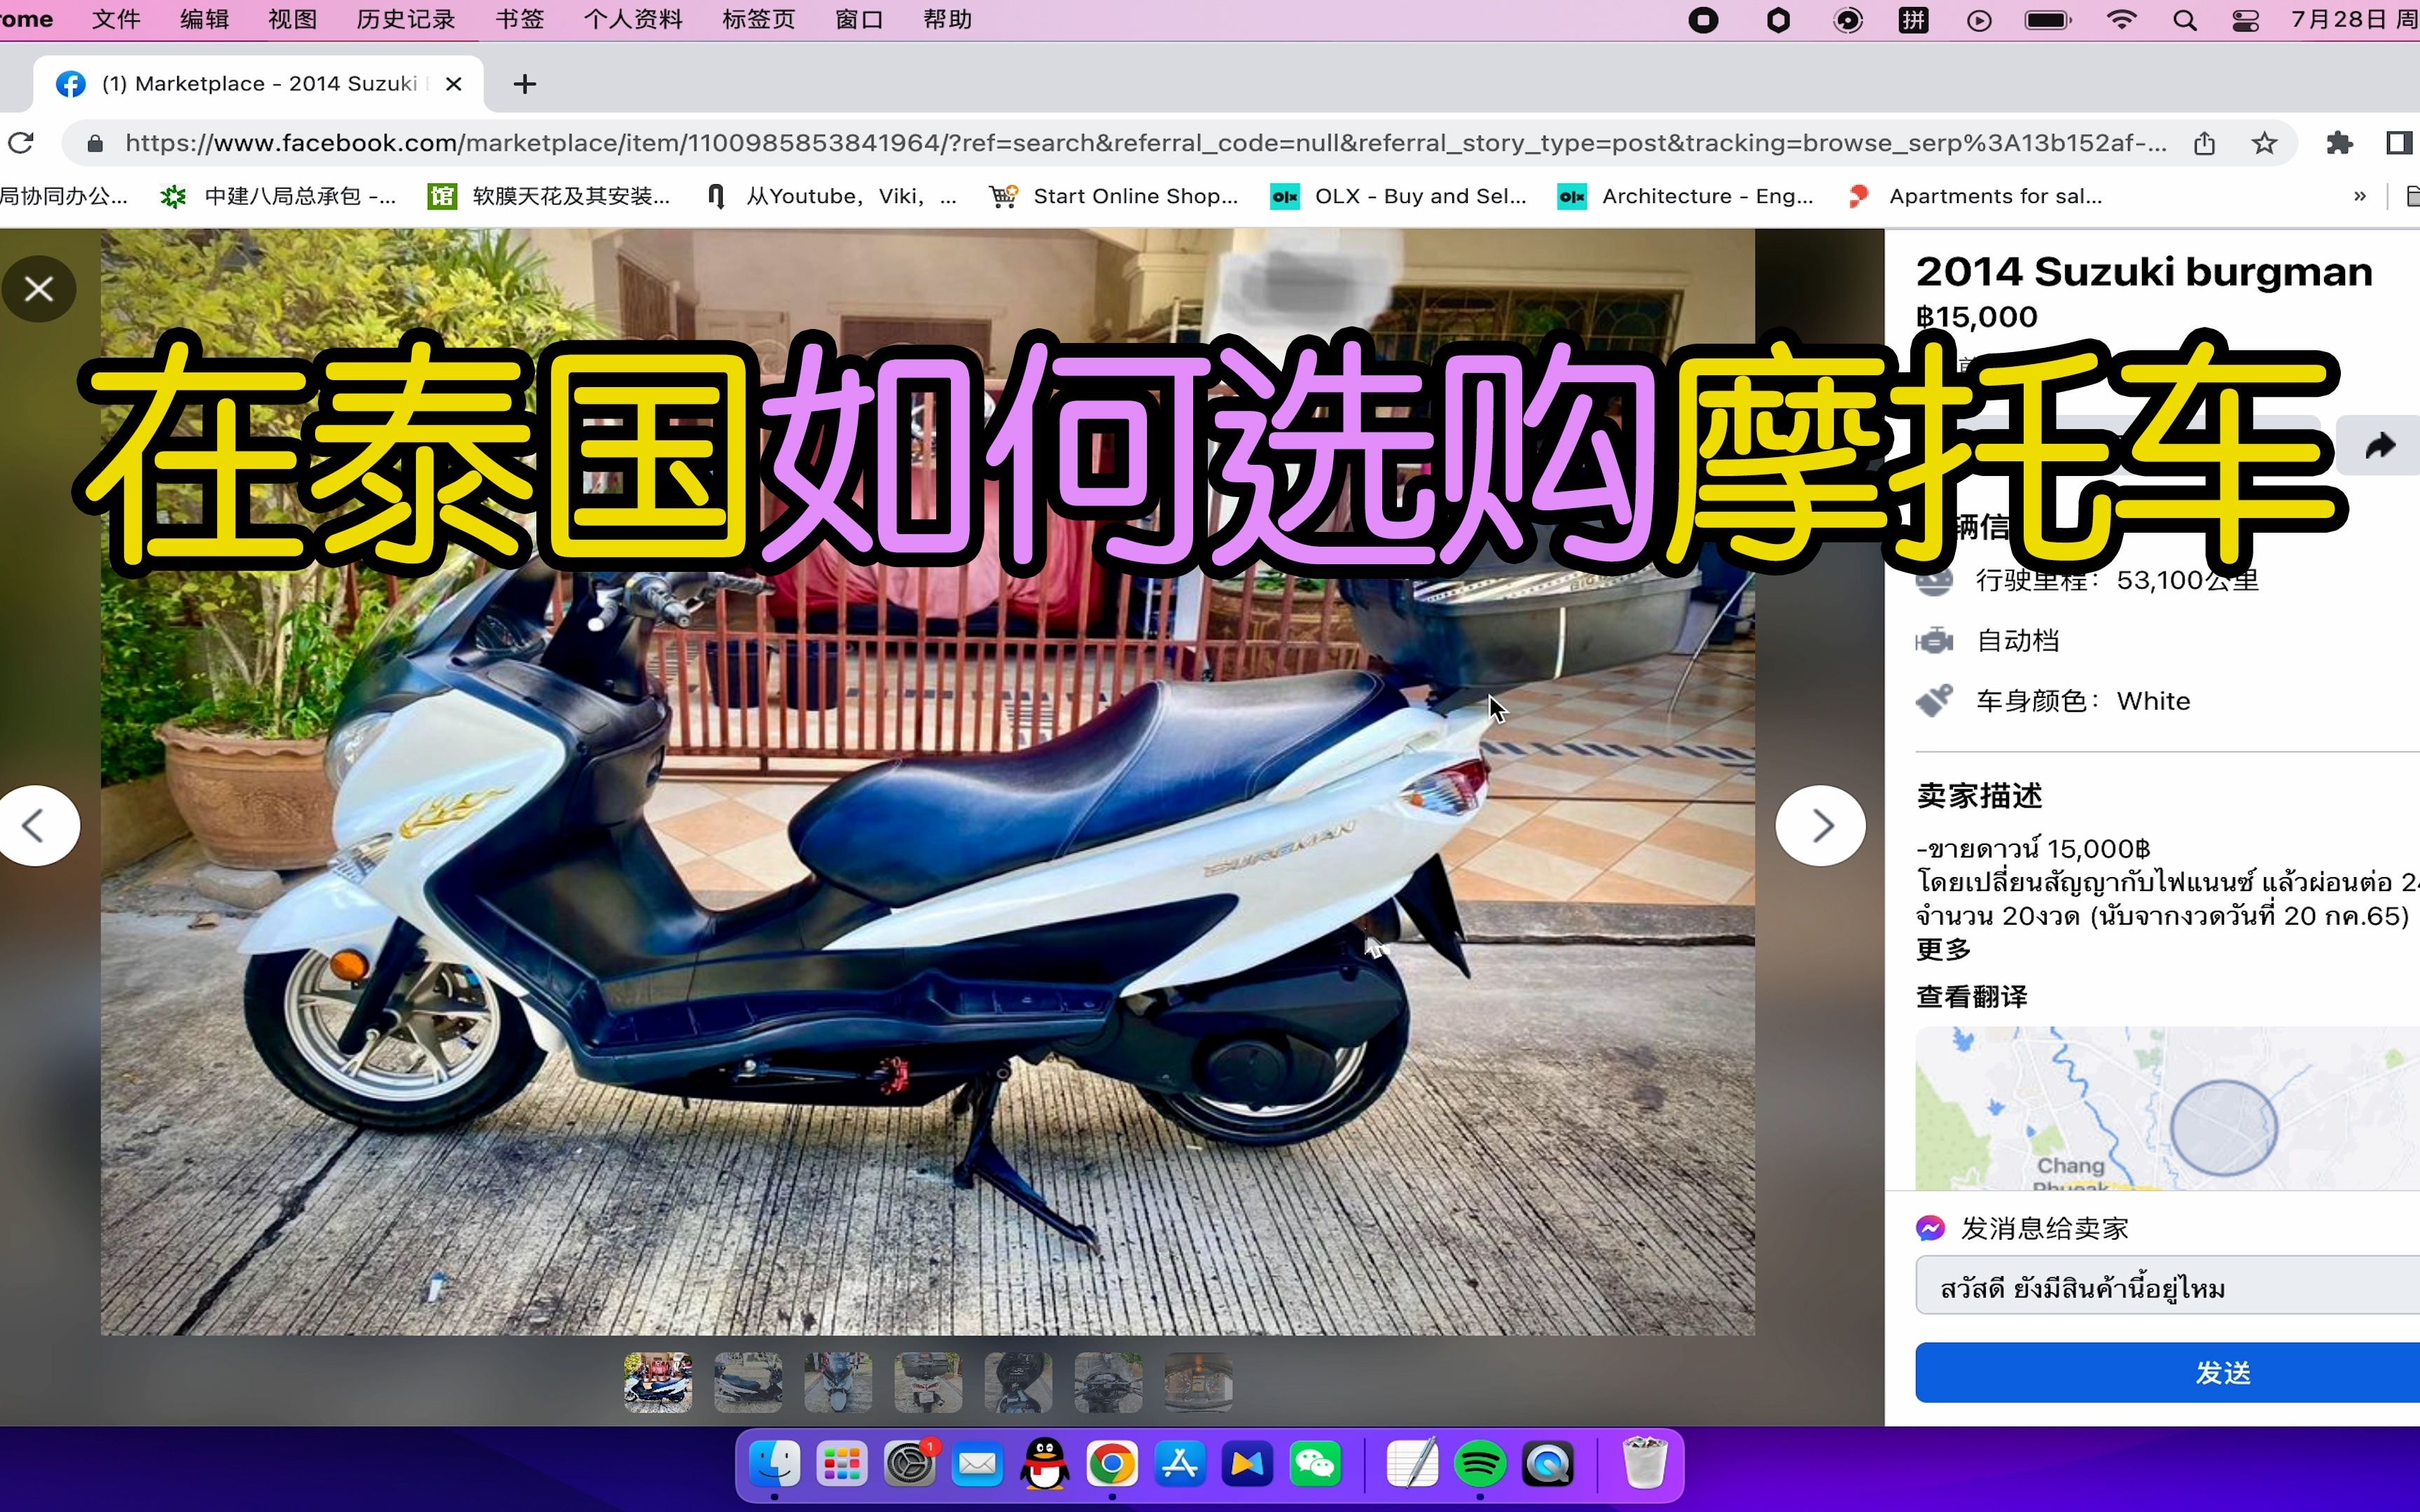
Task: Open the 窗口 menu
Action: click(860, 20)
